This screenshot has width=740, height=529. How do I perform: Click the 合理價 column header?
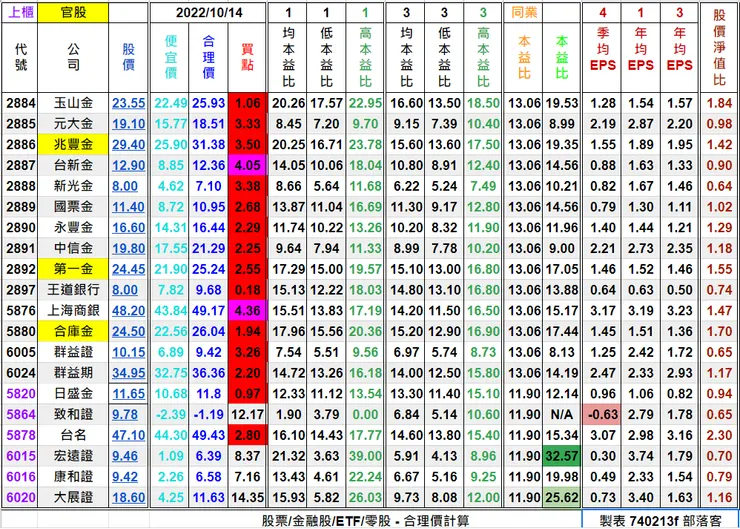[x=209, y=57]
